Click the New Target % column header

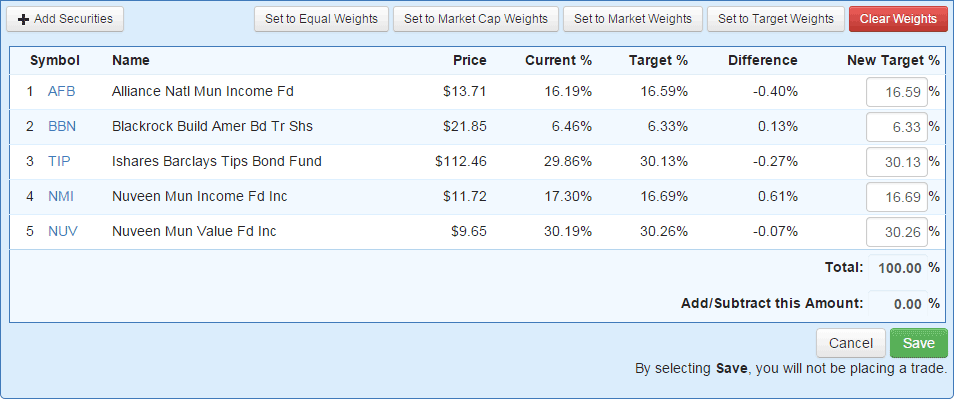point(894,60)
